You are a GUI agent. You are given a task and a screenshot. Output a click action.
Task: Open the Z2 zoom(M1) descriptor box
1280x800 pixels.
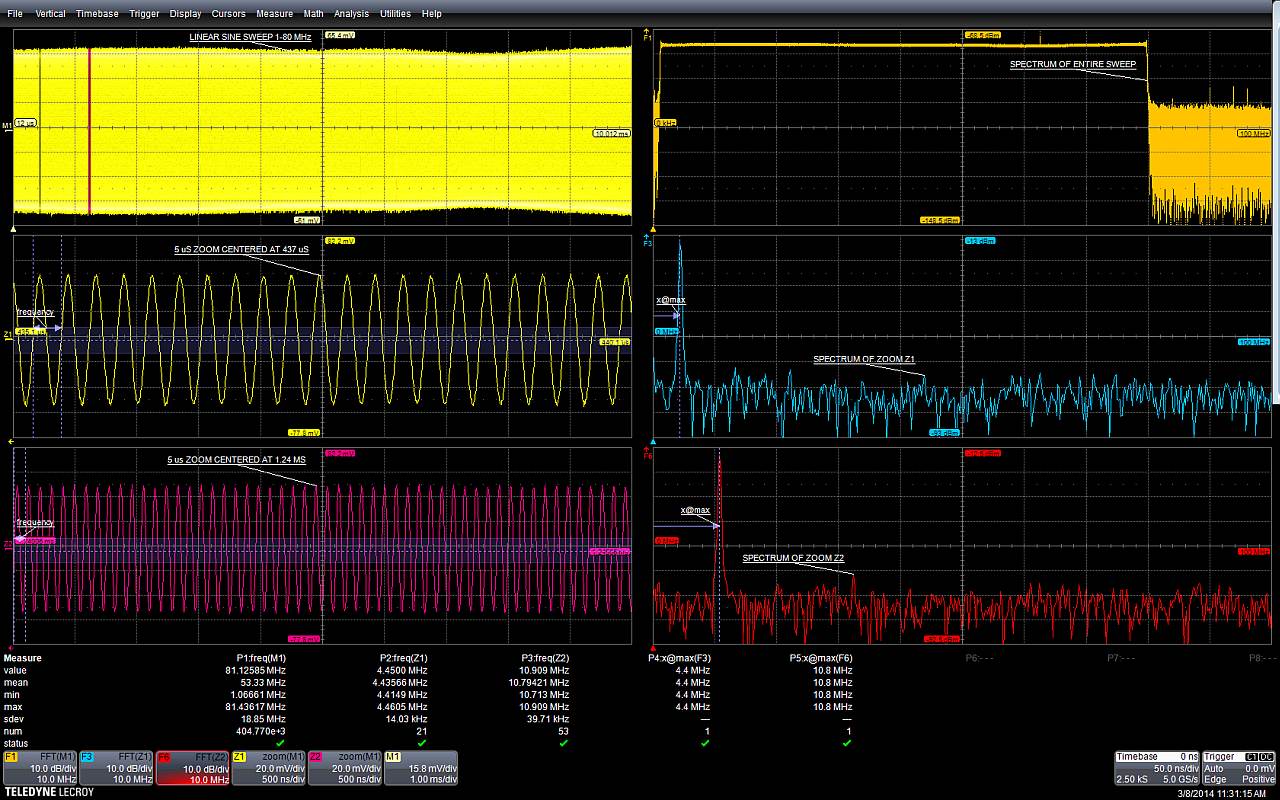[345, 768]
